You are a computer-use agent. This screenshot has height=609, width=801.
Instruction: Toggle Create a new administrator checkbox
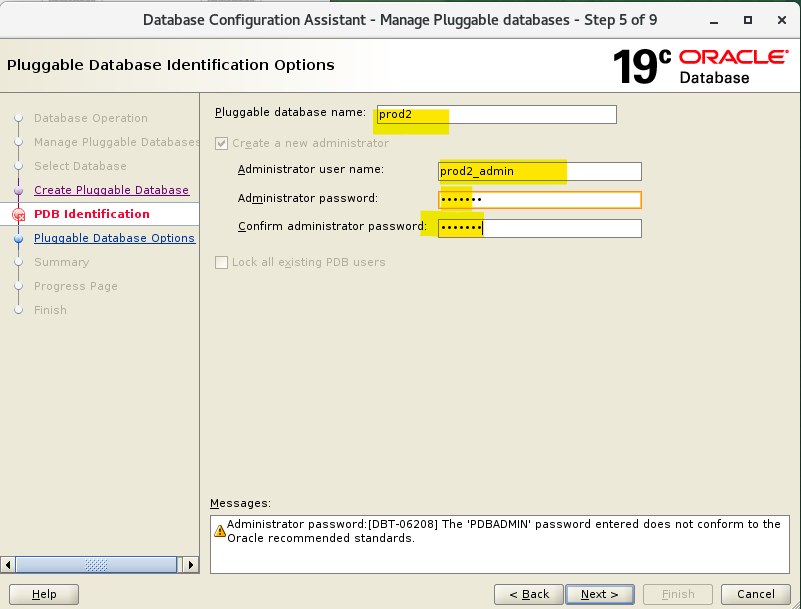pyautogui.click(x=221, y=143)
